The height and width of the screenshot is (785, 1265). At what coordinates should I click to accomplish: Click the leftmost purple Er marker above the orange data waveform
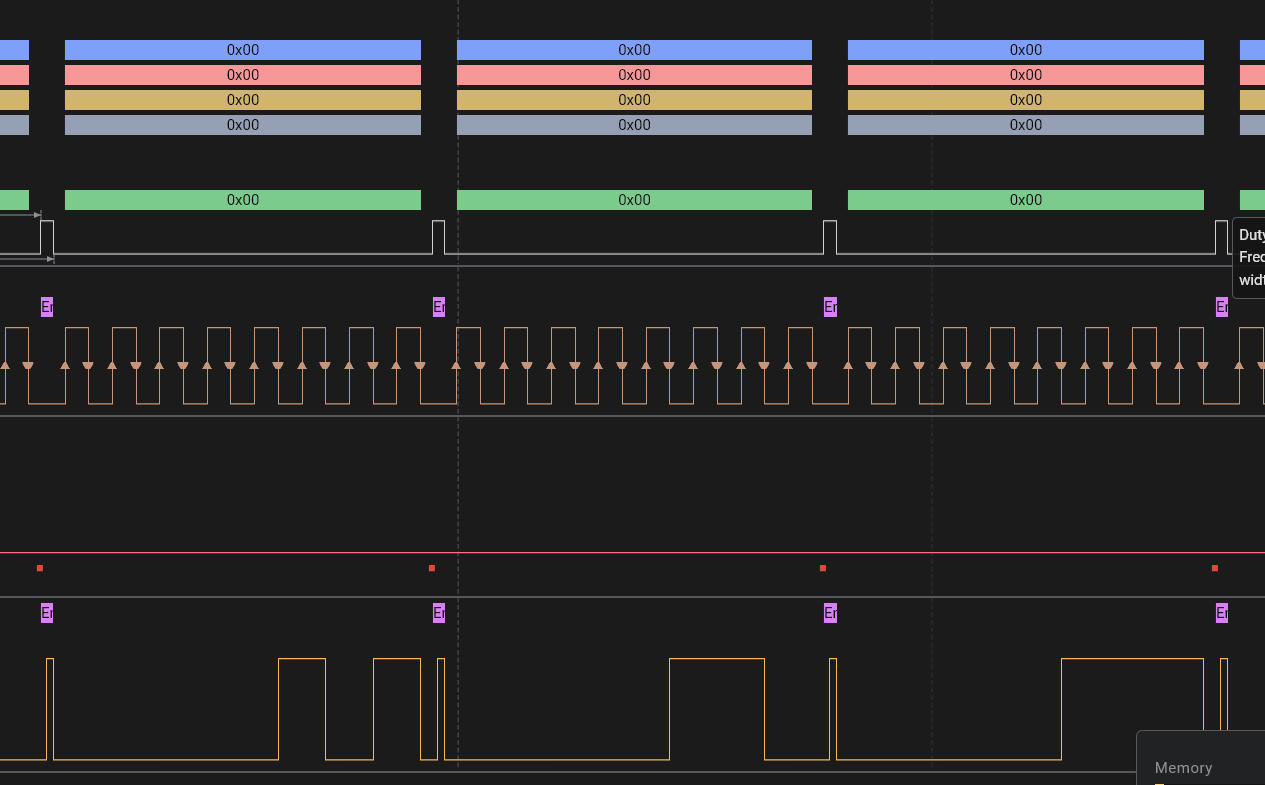click(x=46, y=613)
